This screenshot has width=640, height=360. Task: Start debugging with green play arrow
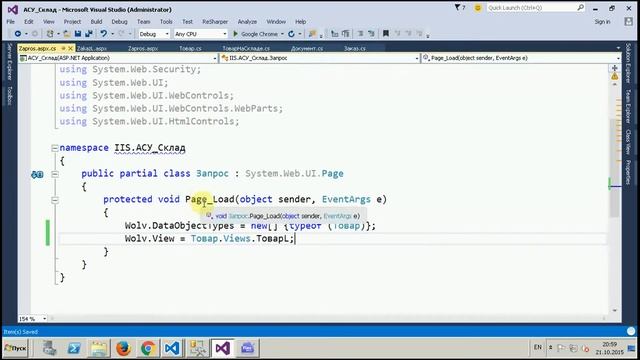236,34
